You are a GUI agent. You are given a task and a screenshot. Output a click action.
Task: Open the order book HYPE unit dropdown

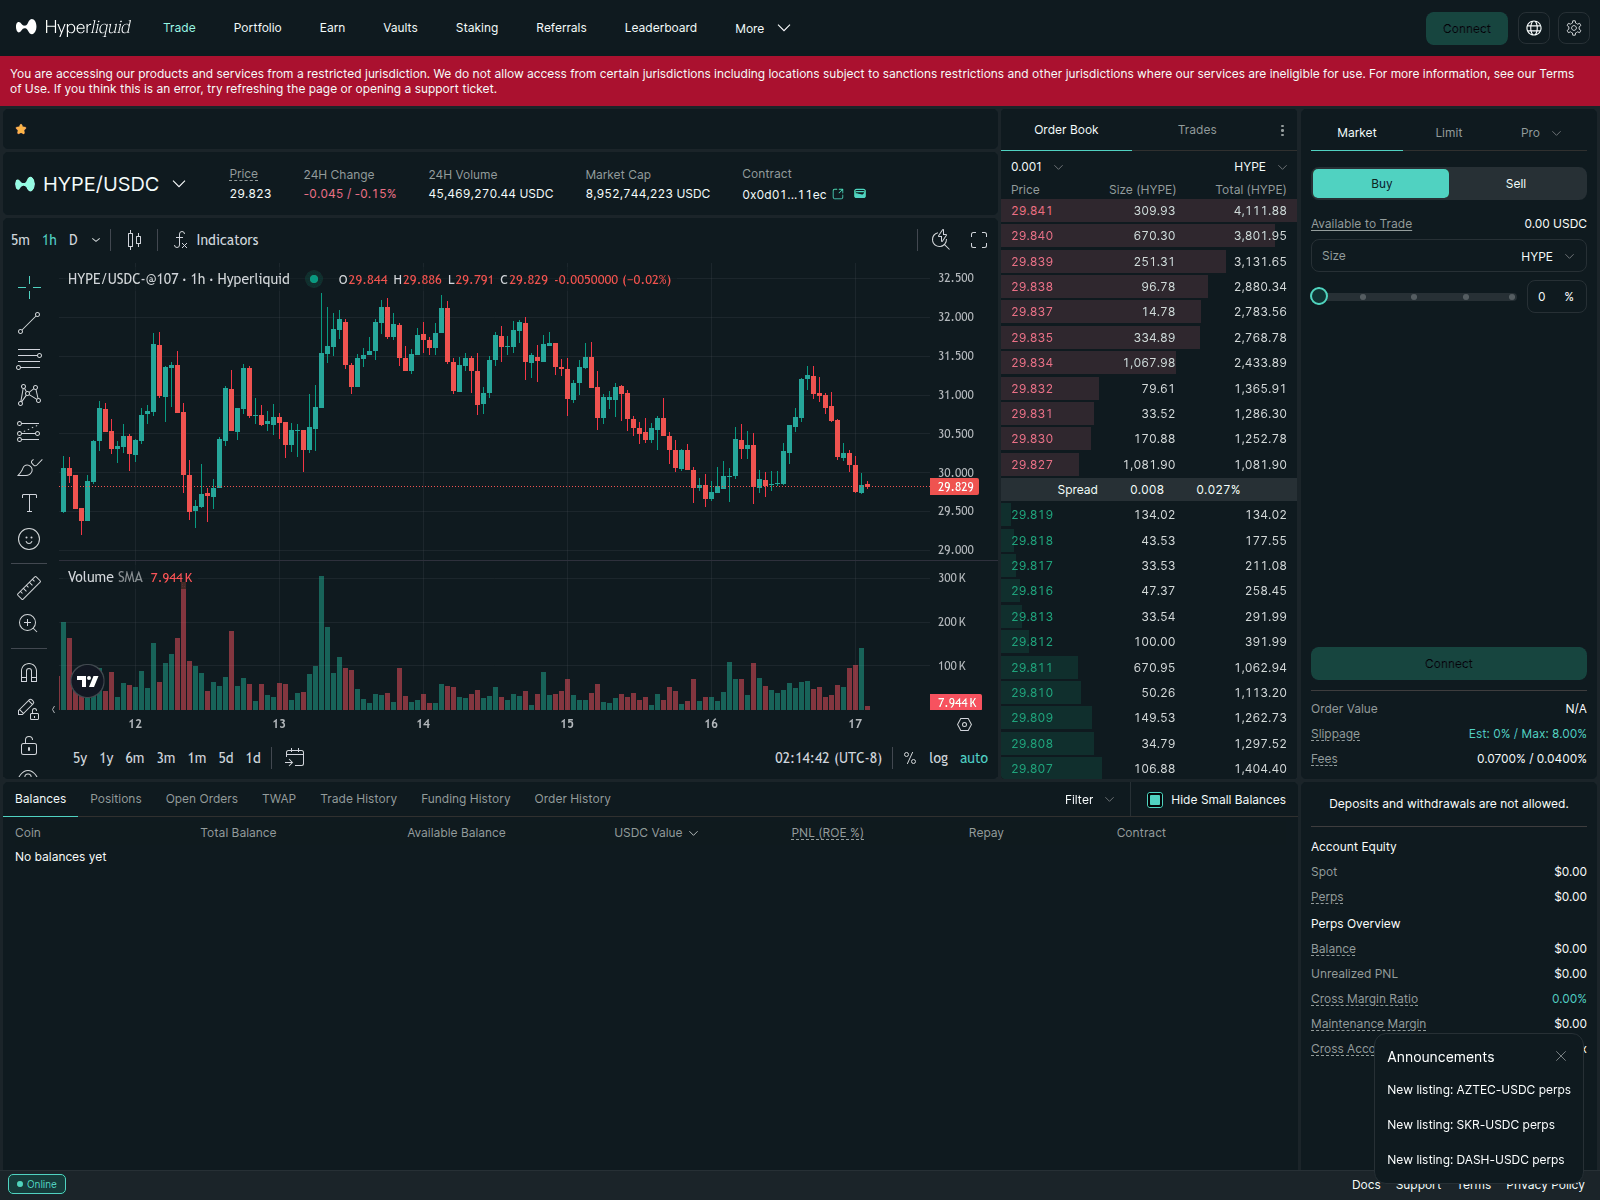pyautogui.click(x=1260, y=167)
